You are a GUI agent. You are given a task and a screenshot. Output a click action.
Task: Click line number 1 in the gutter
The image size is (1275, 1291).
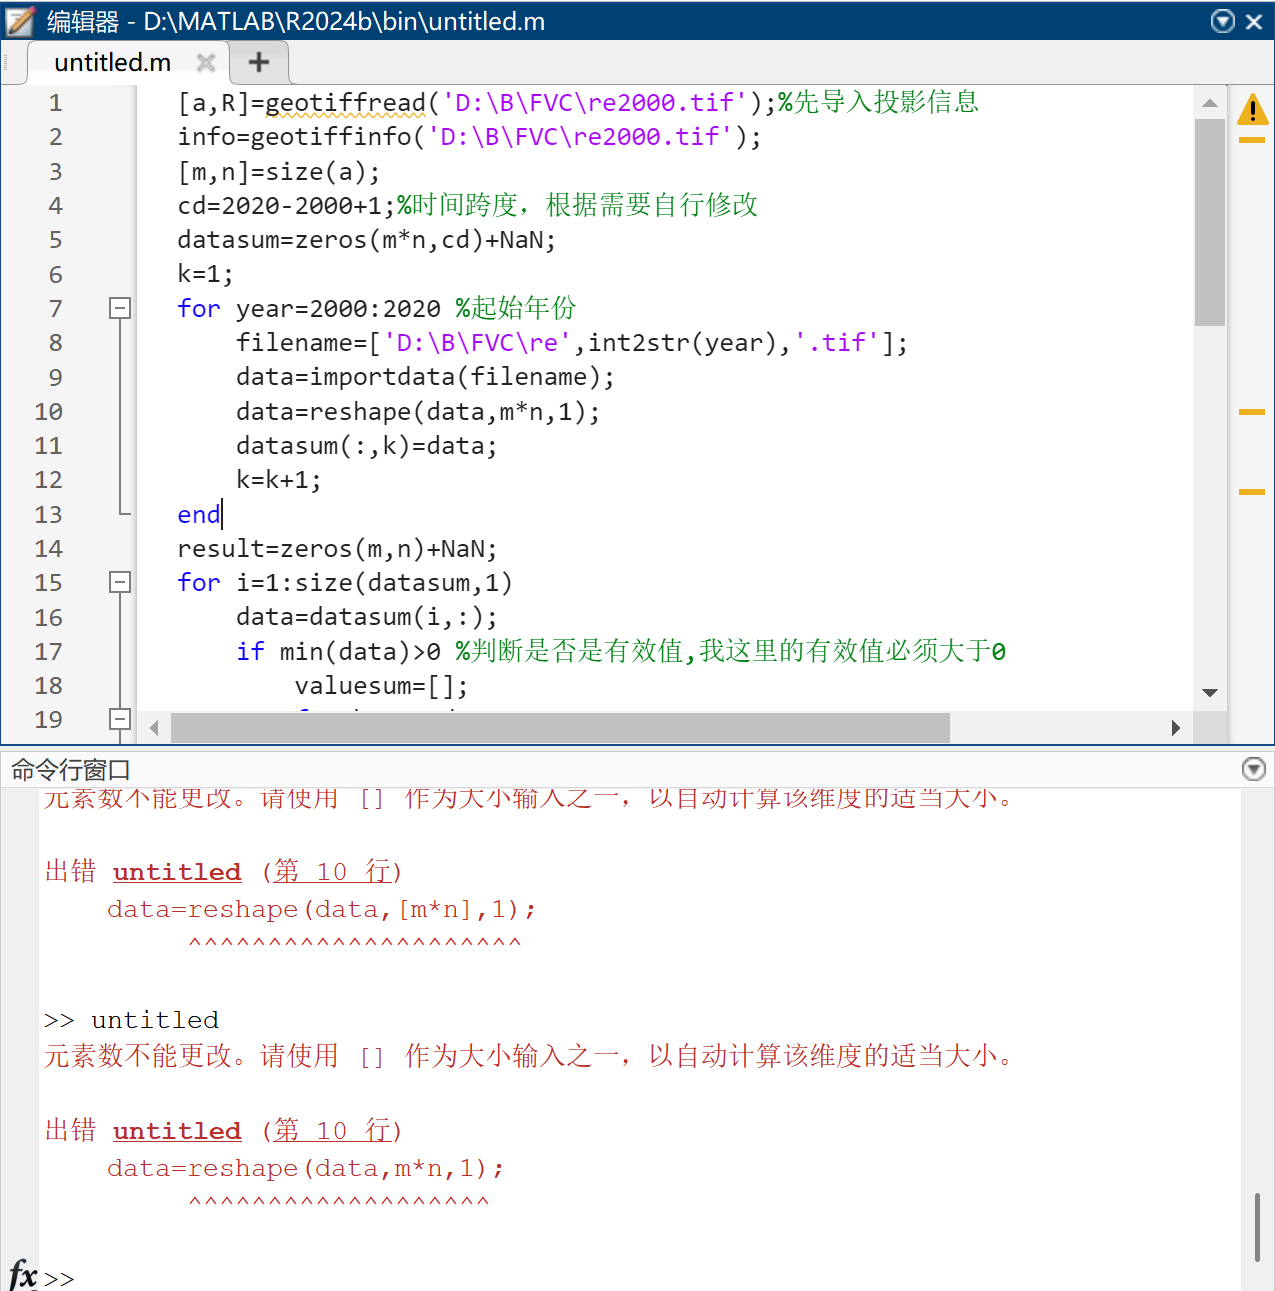pos(55,103)
